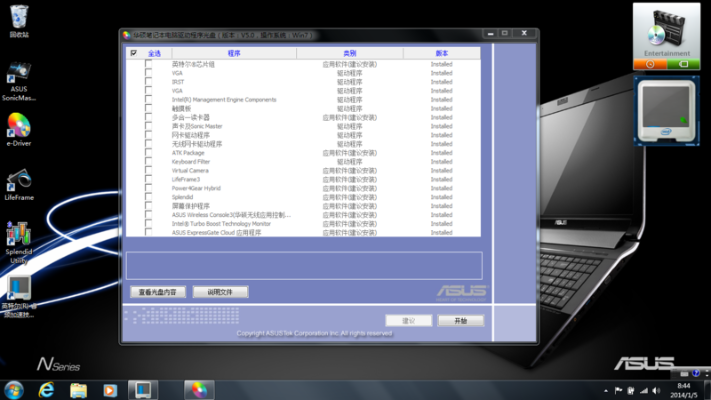Tick the ATK Package checkbox

click(149, 153)
